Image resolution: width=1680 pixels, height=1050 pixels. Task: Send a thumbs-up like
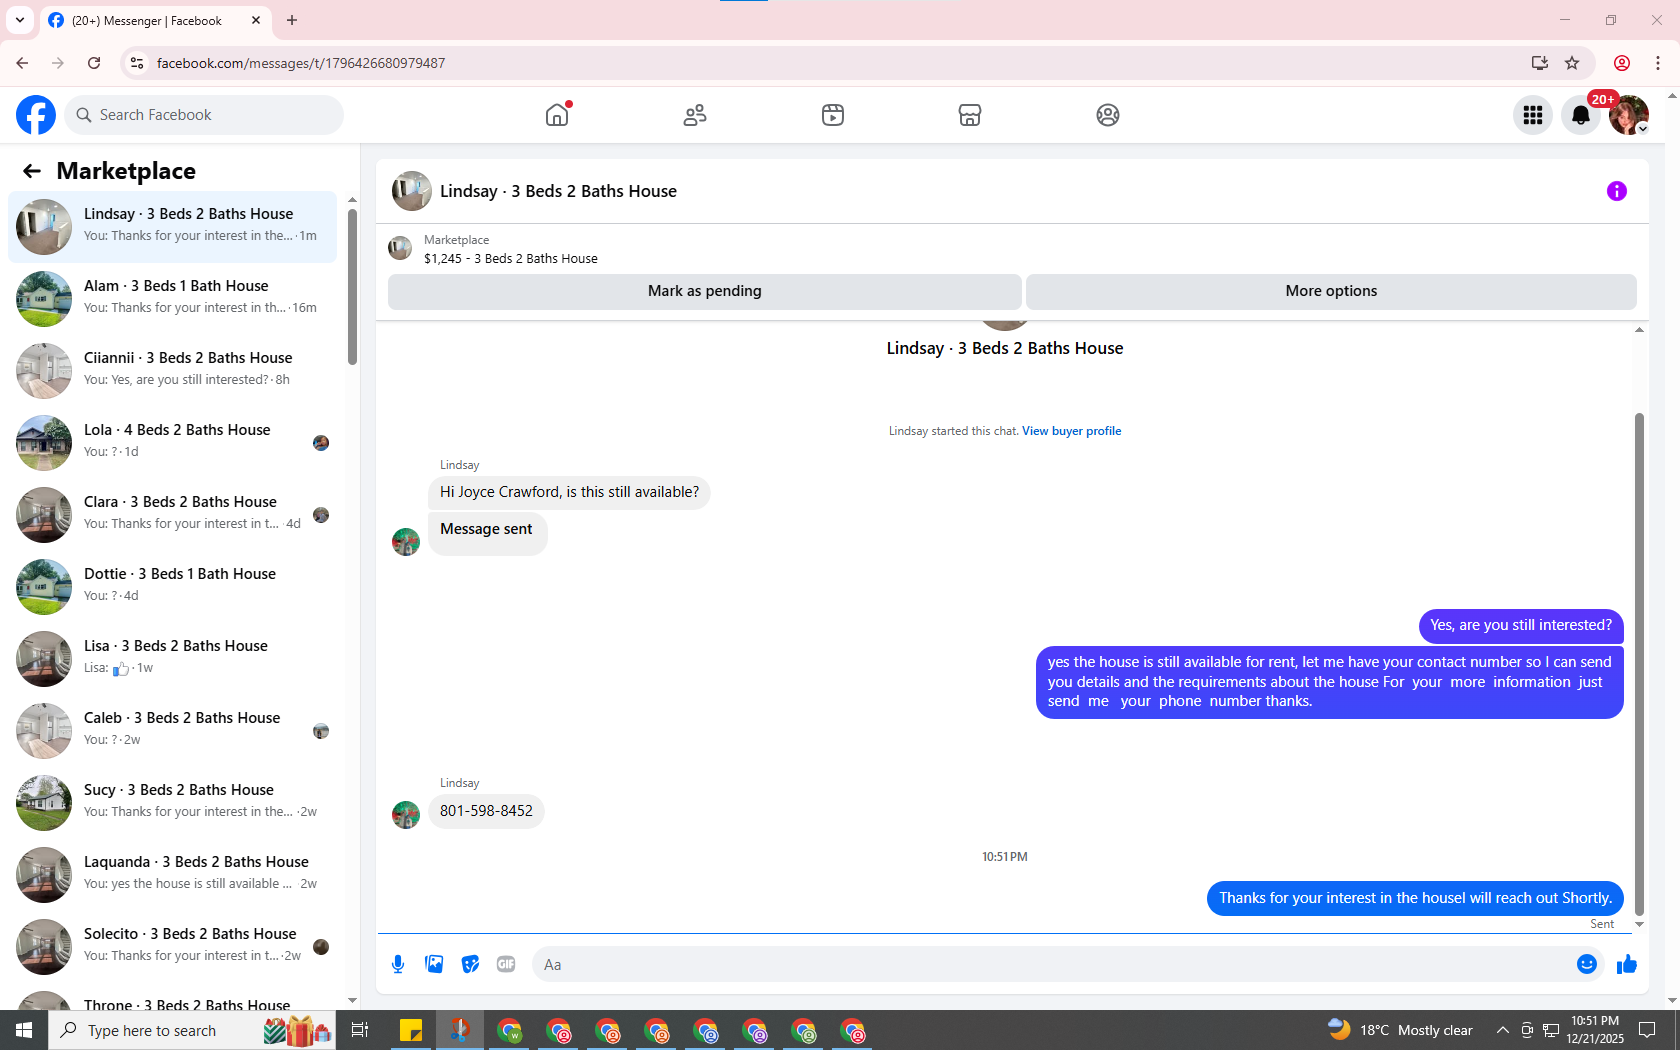coord(1627,964)
